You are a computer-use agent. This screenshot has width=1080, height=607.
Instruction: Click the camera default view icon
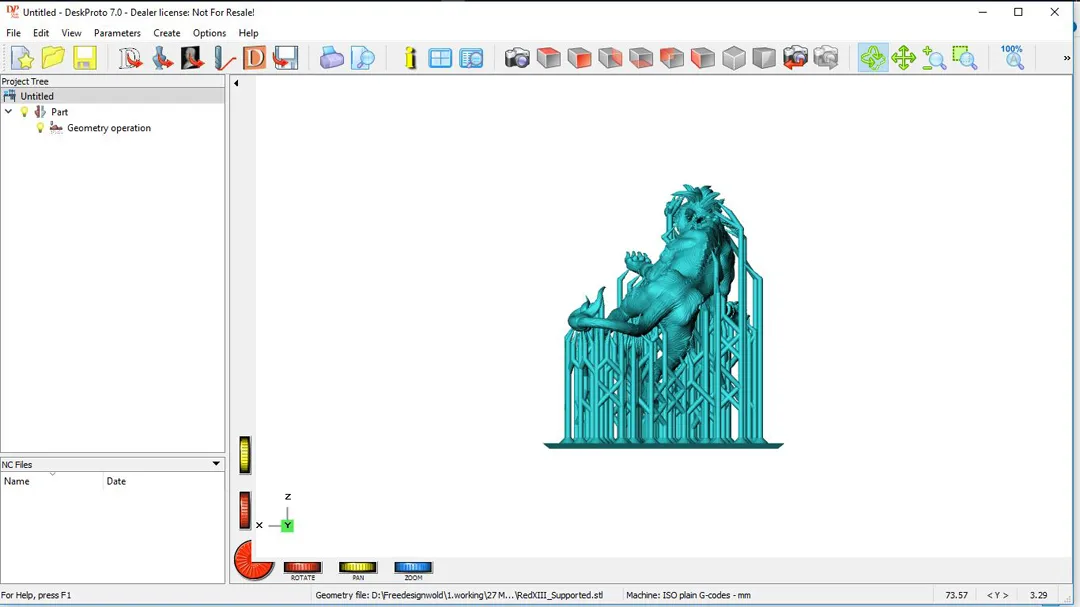click(x=517, y=58)
